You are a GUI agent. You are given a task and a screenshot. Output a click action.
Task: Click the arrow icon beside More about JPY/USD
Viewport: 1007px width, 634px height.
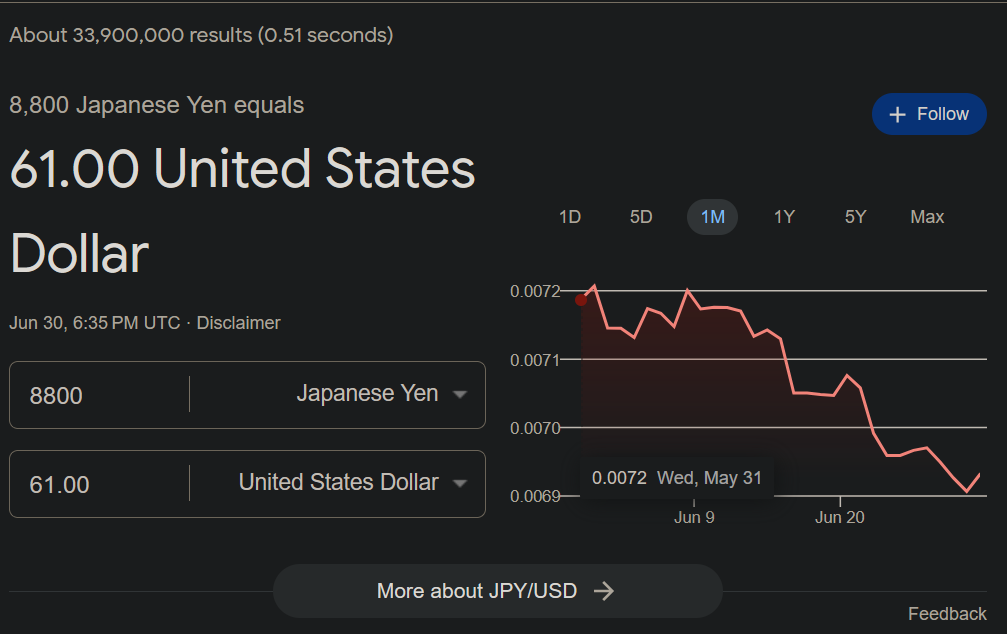pyautogui.click(x=603, y=591)
